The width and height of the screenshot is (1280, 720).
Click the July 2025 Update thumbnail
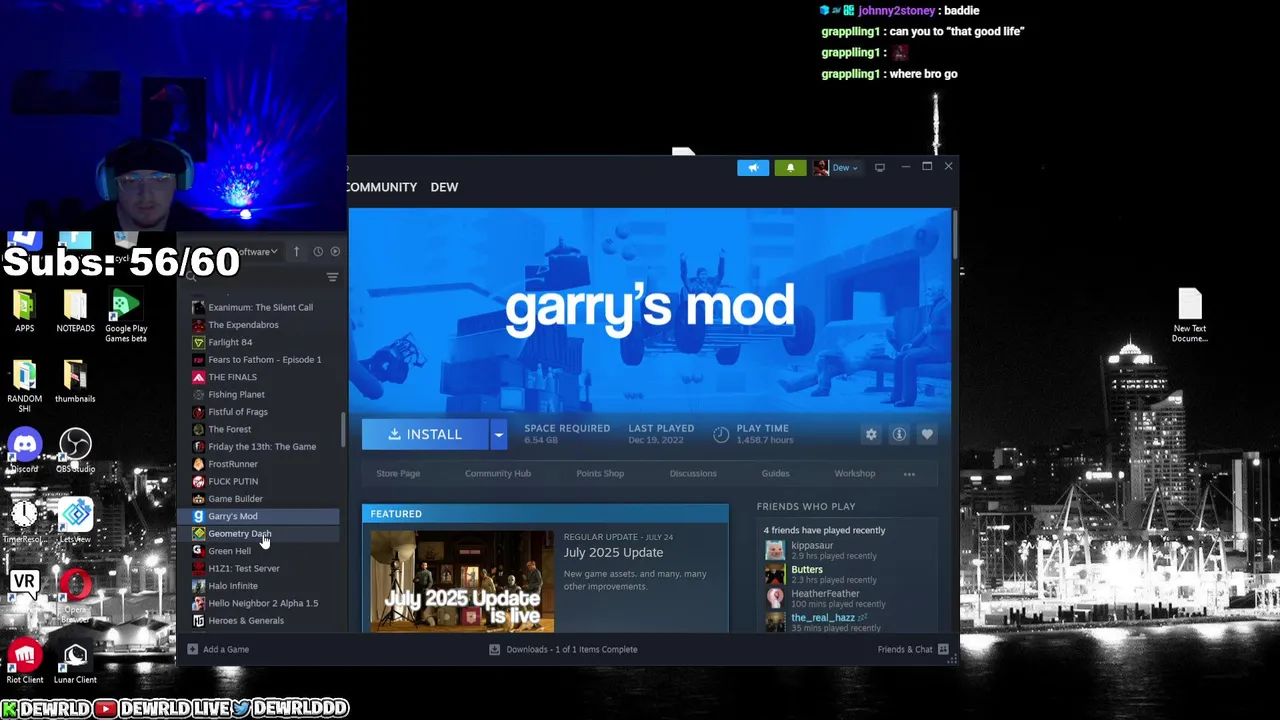(462, 581)
